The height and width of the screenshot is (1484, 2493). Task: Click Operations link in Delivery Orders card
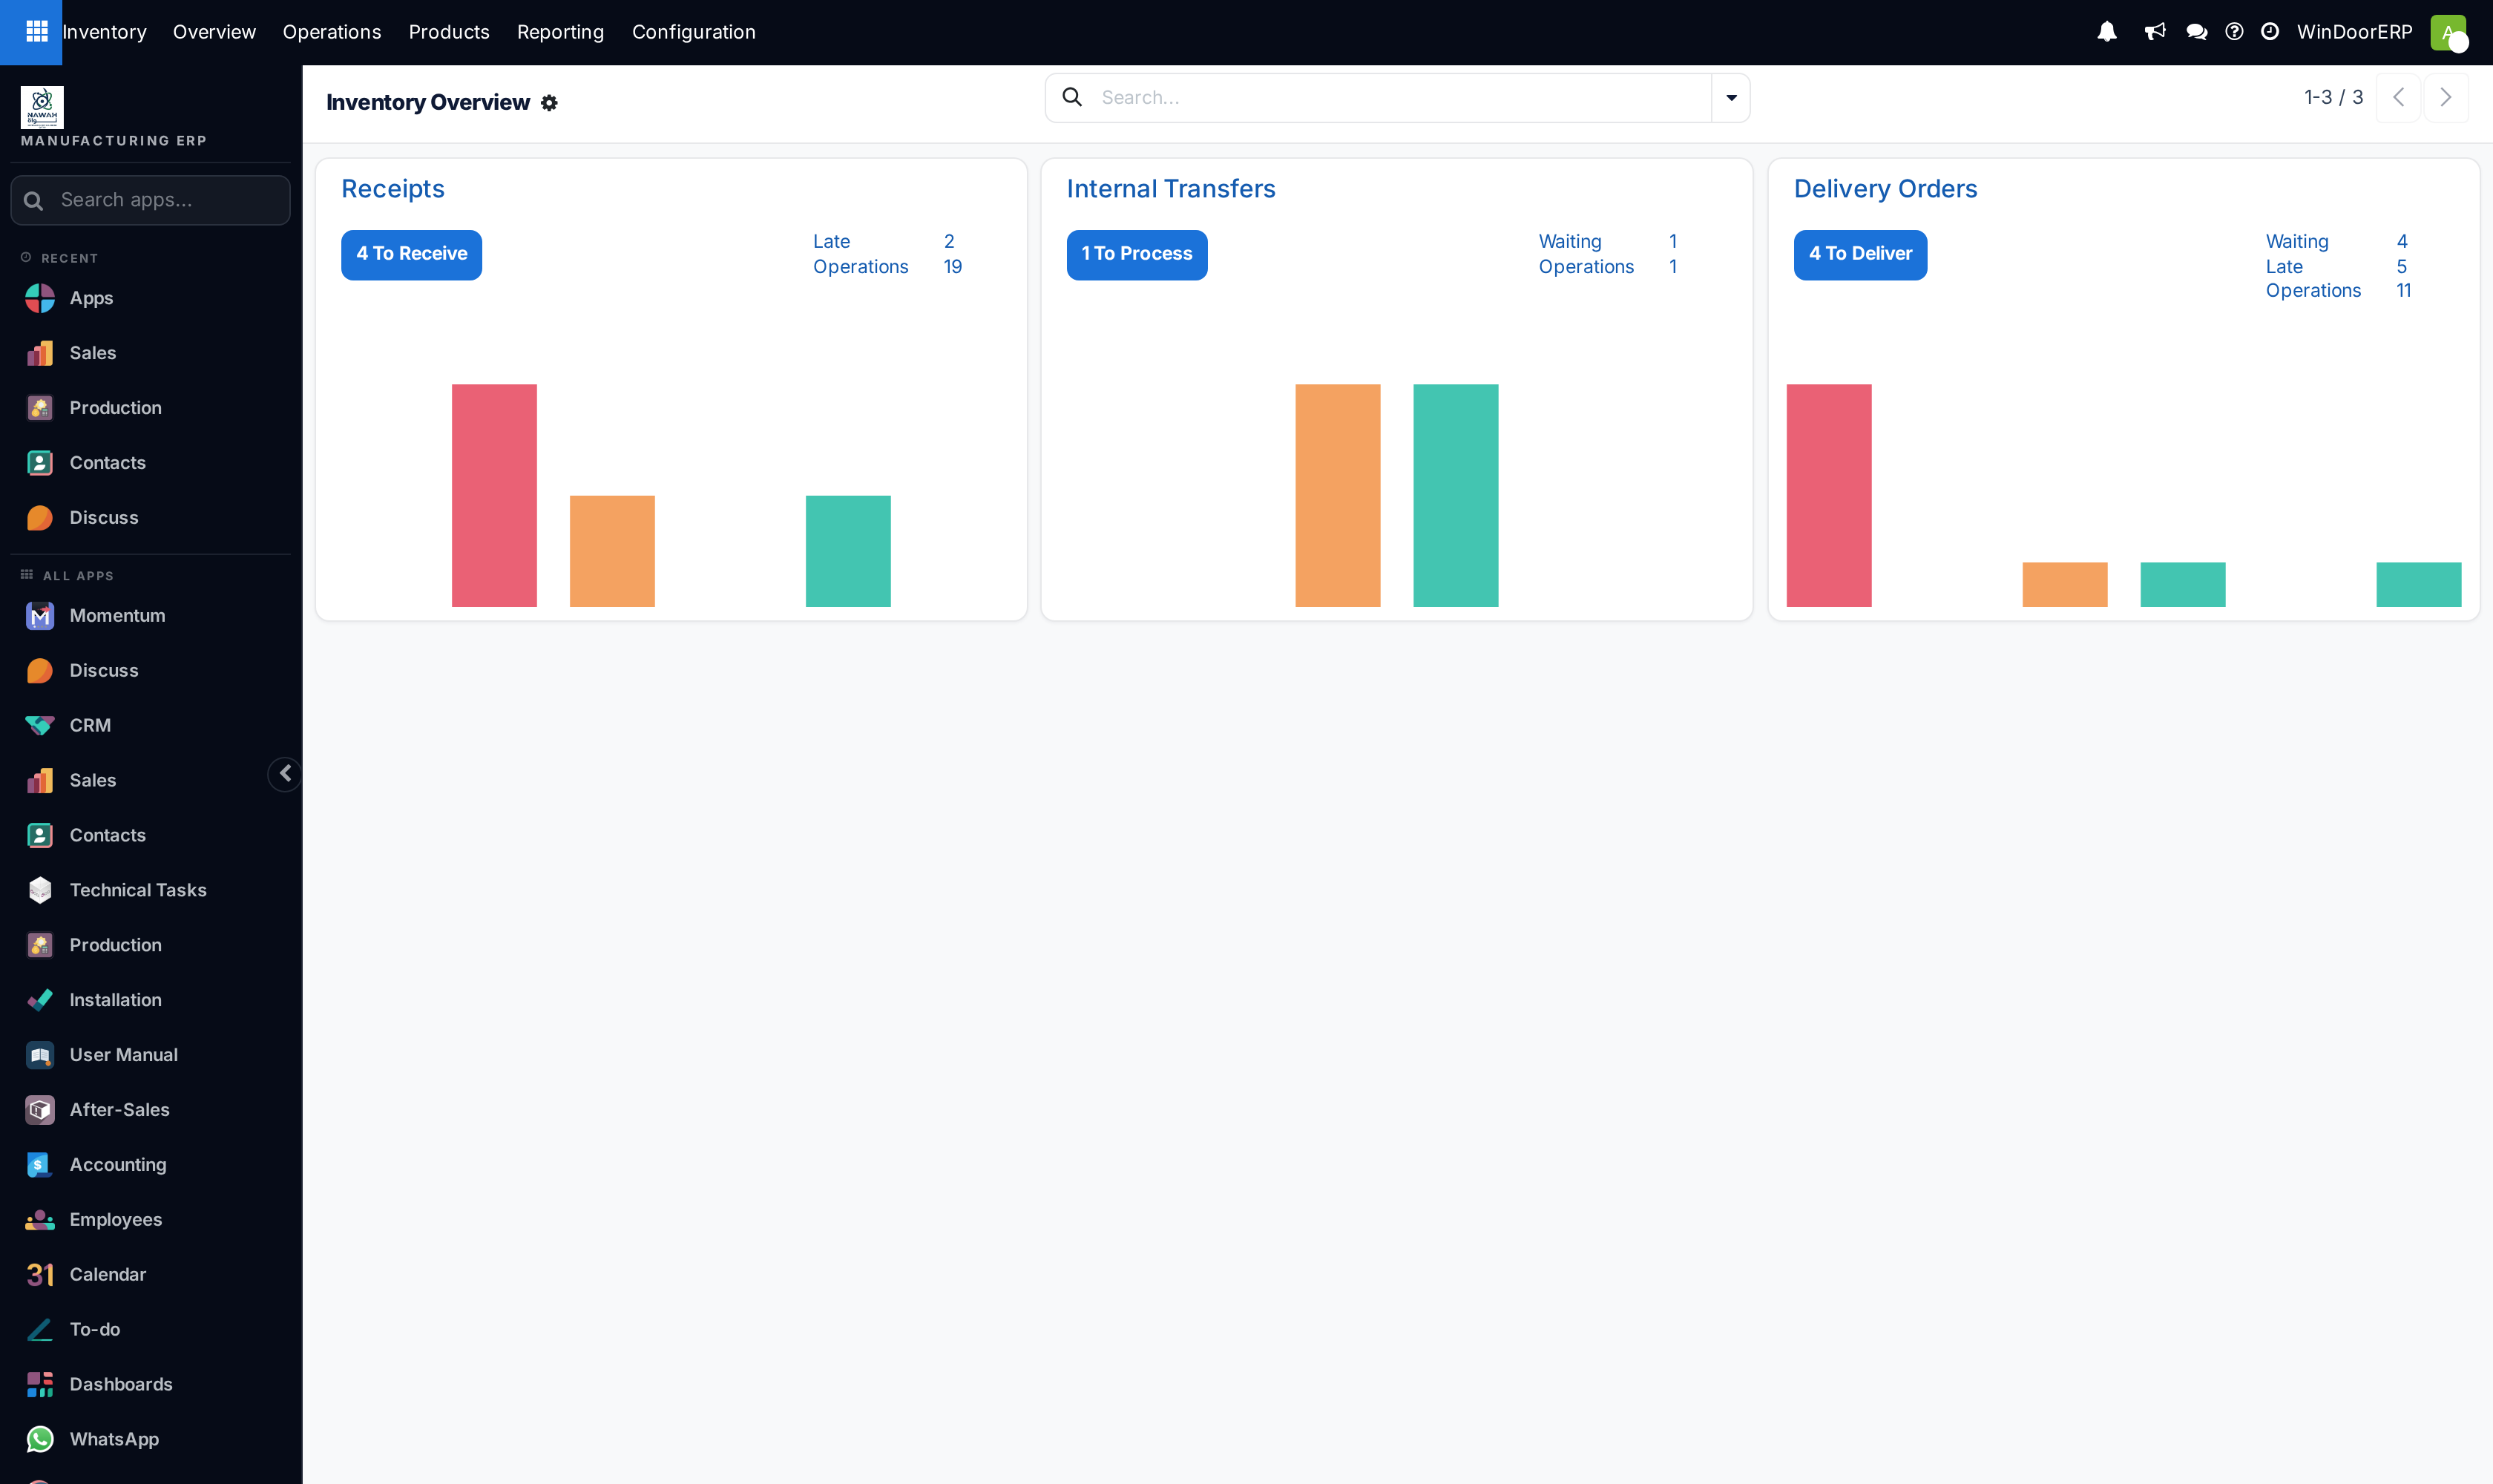click(x=2313, y=291)
